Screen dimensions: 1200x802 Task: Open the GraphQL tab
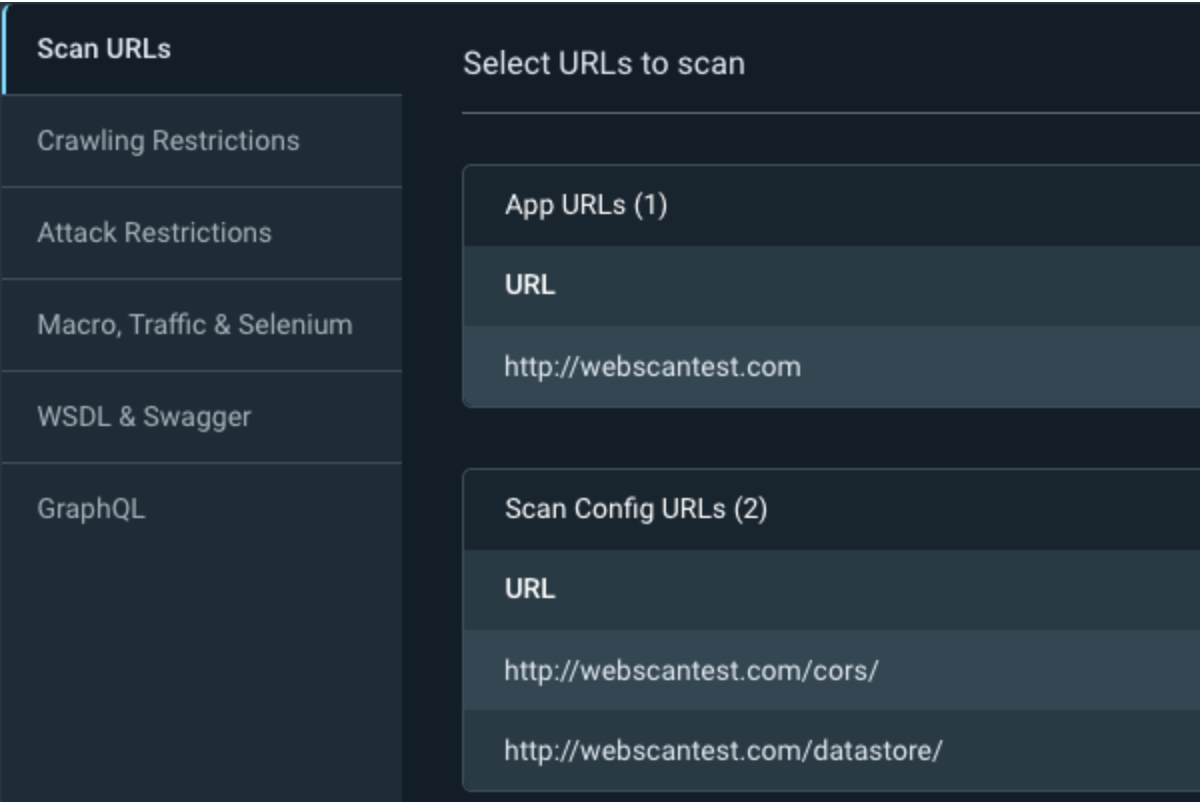[x=91, y=509]
